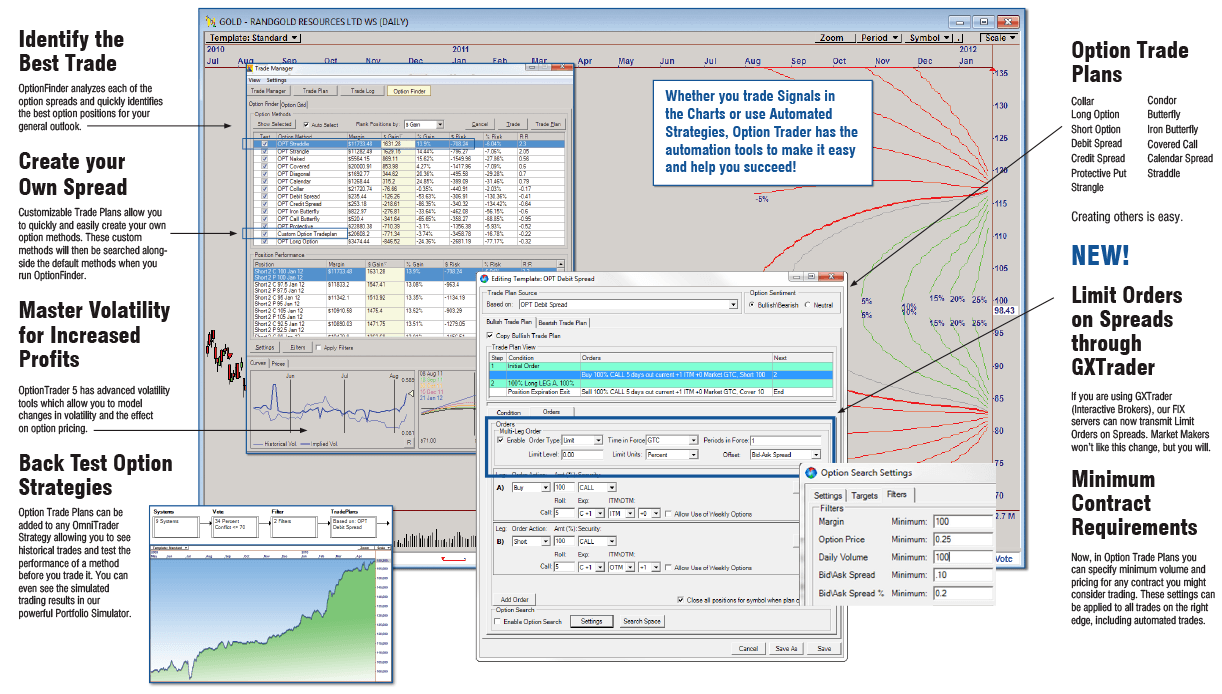Switch to the Prices tab
The image size is (1222, 694).
coord(278,364)
